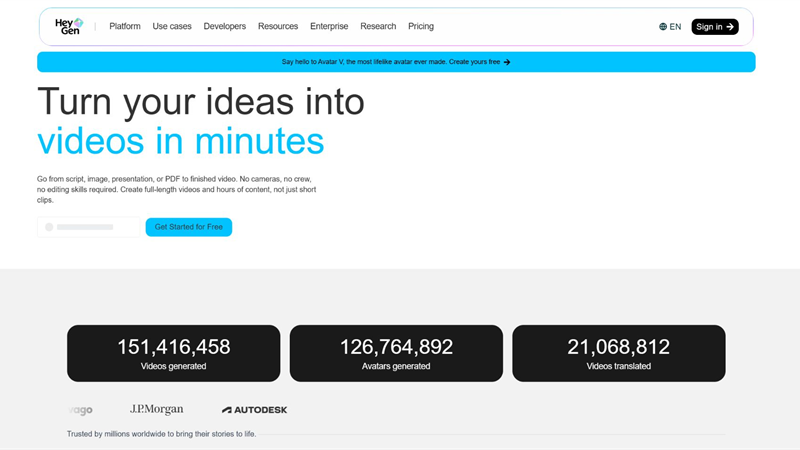Click the input field beside Get Started

[x=88, y=227]
